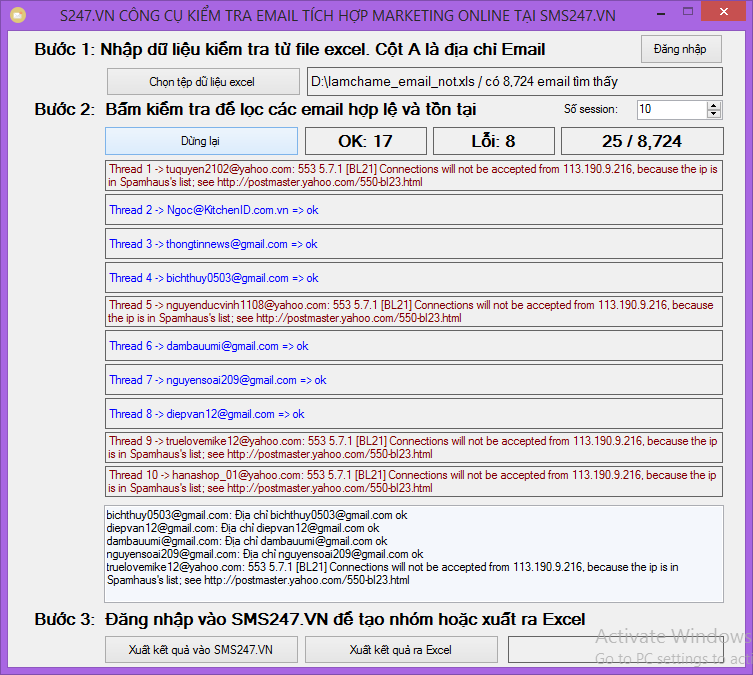Image resolution: width=753 pixels, height=675 pixels.
Task: Select Thread 8 diepvan12@gmail.com row
Action: [x=413, y=414]
